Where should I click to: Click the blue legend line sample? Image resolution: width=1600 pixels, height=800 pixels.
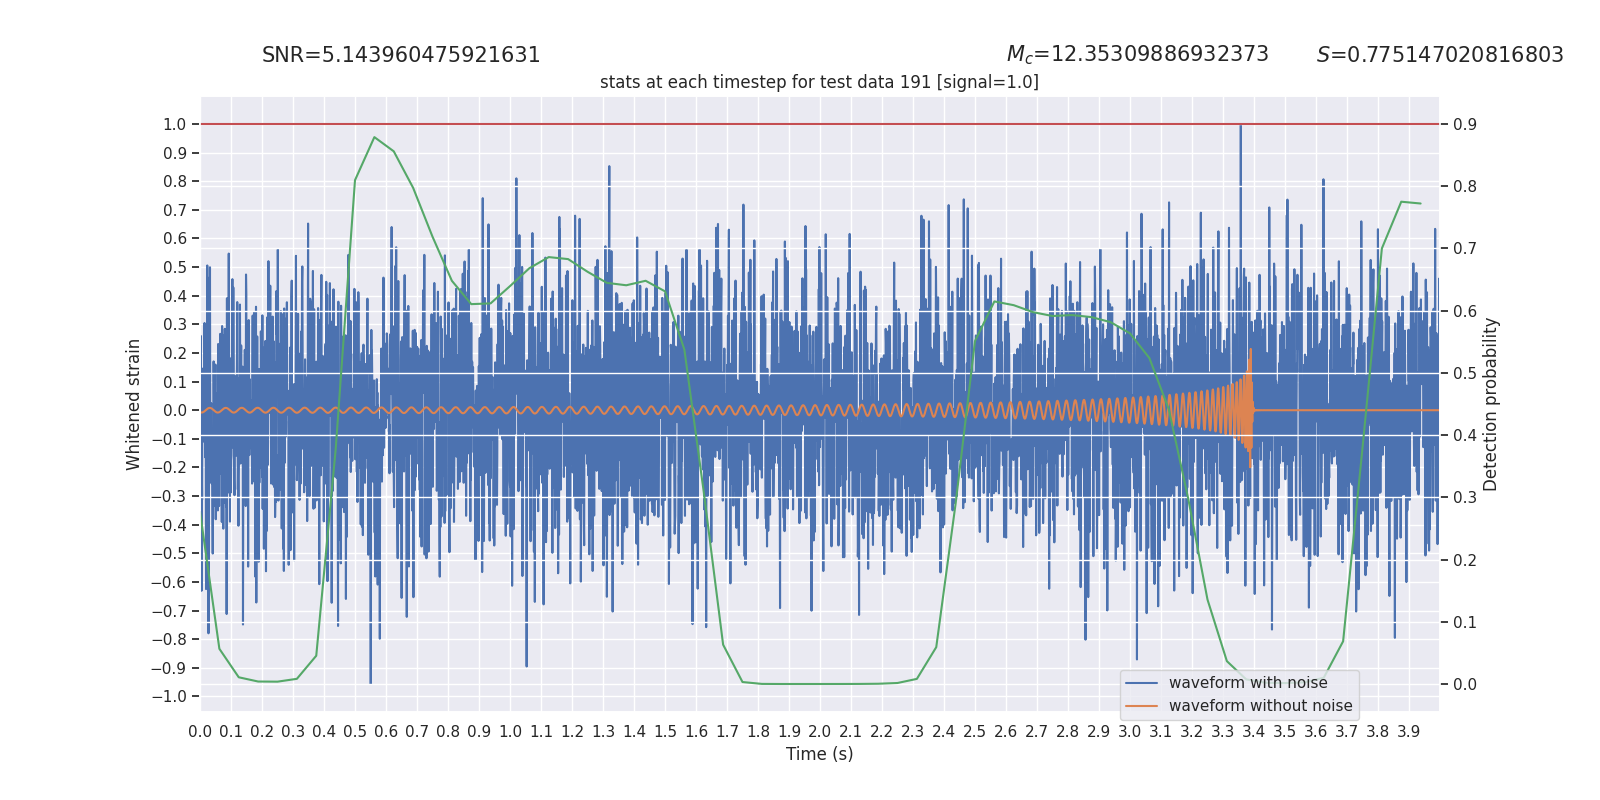click(1141, 683)
